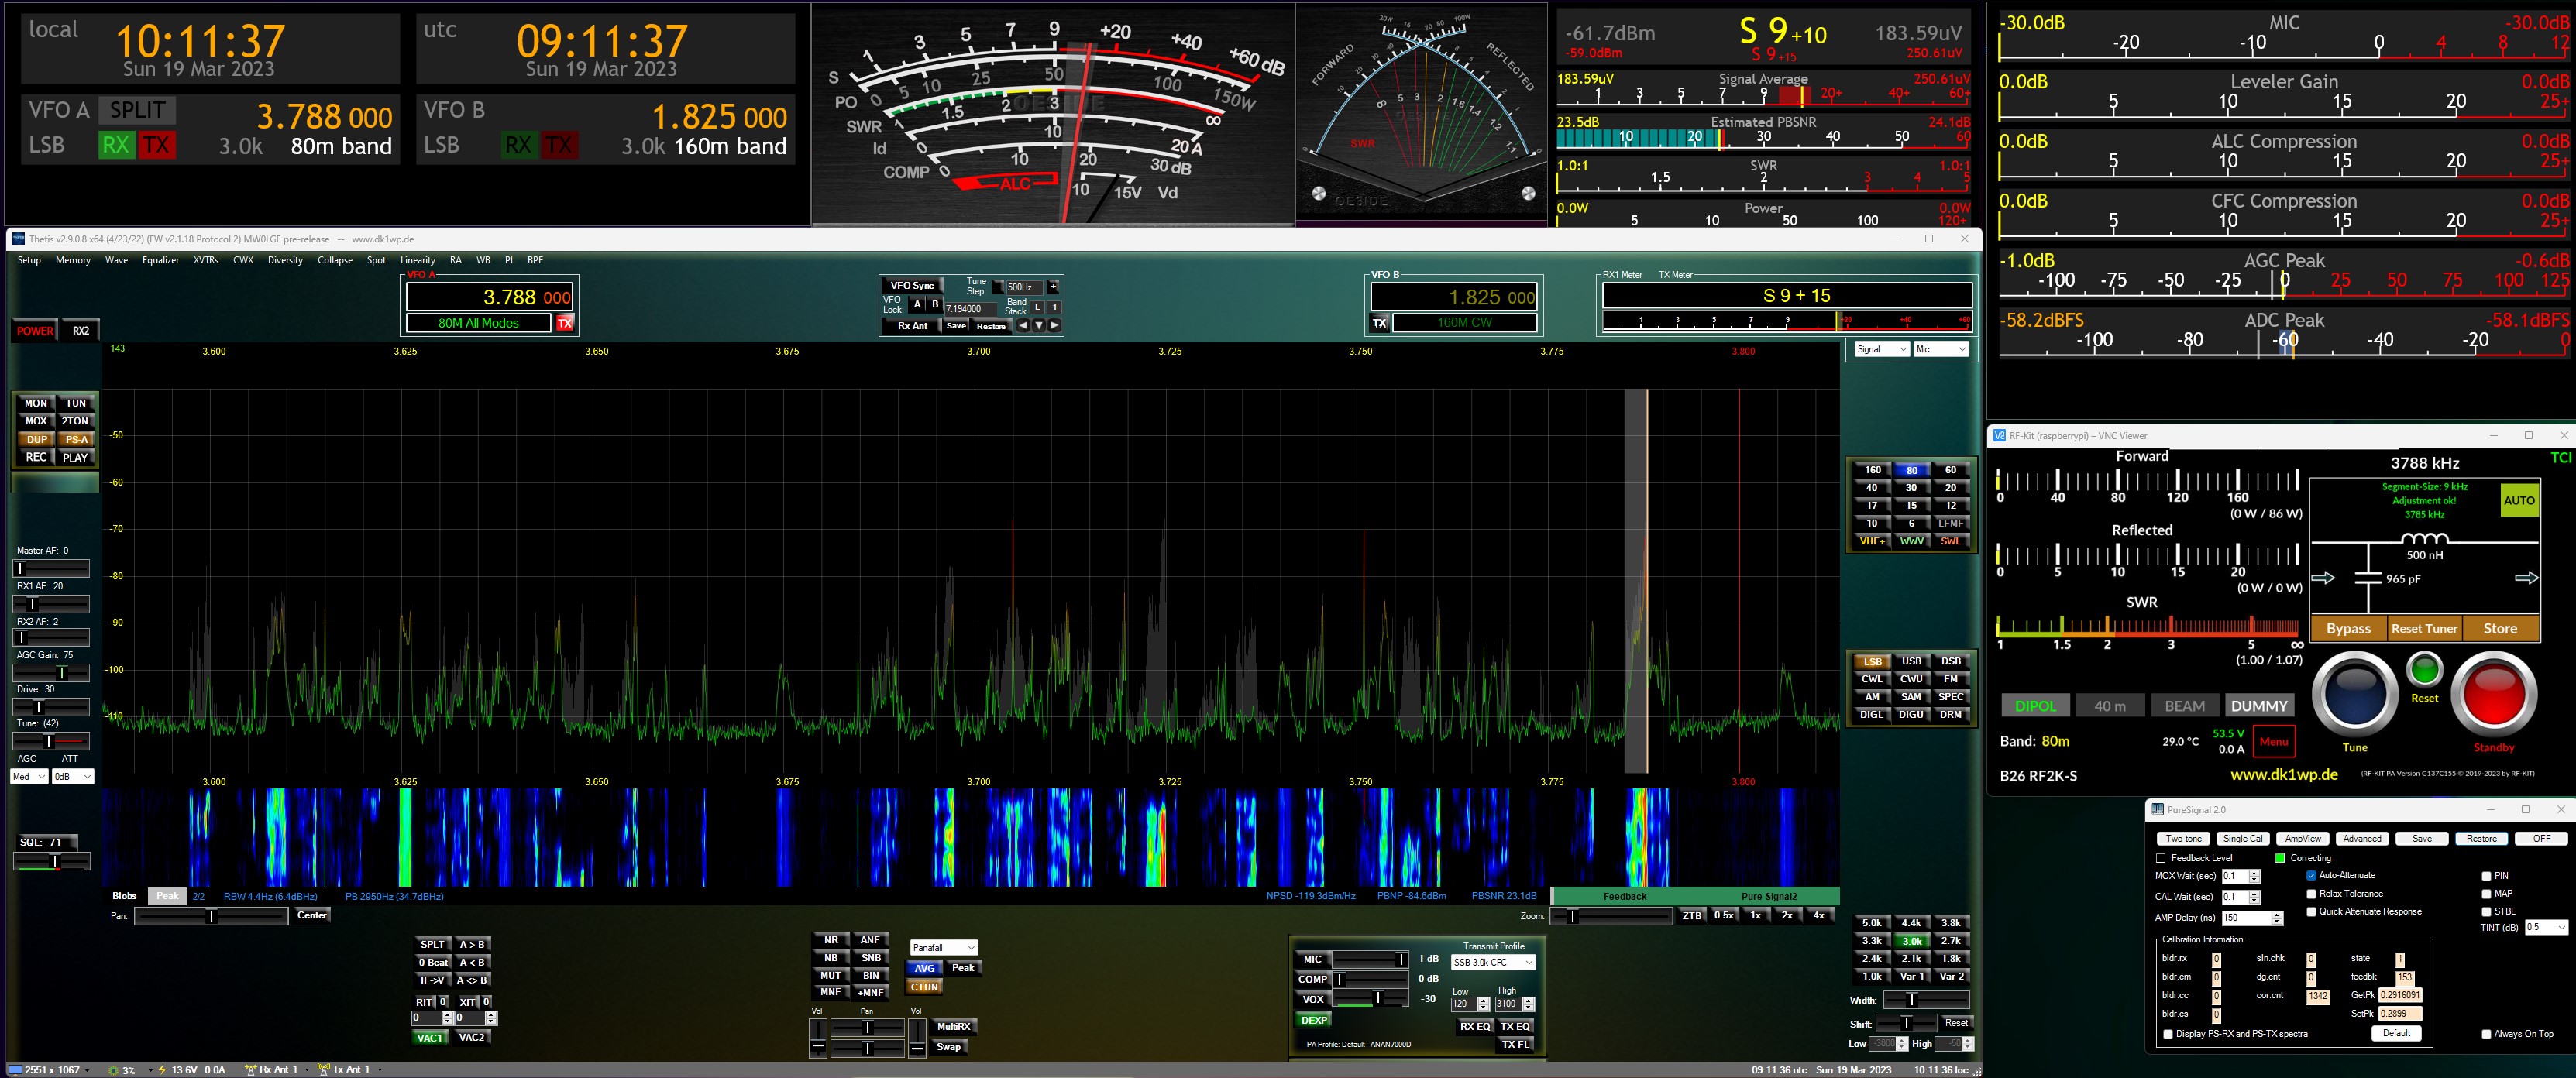Image resolution: width=2576 pixels, height=1078 pixels.
Task: Check Quick Attenuate Response option
Action: 2311,912
